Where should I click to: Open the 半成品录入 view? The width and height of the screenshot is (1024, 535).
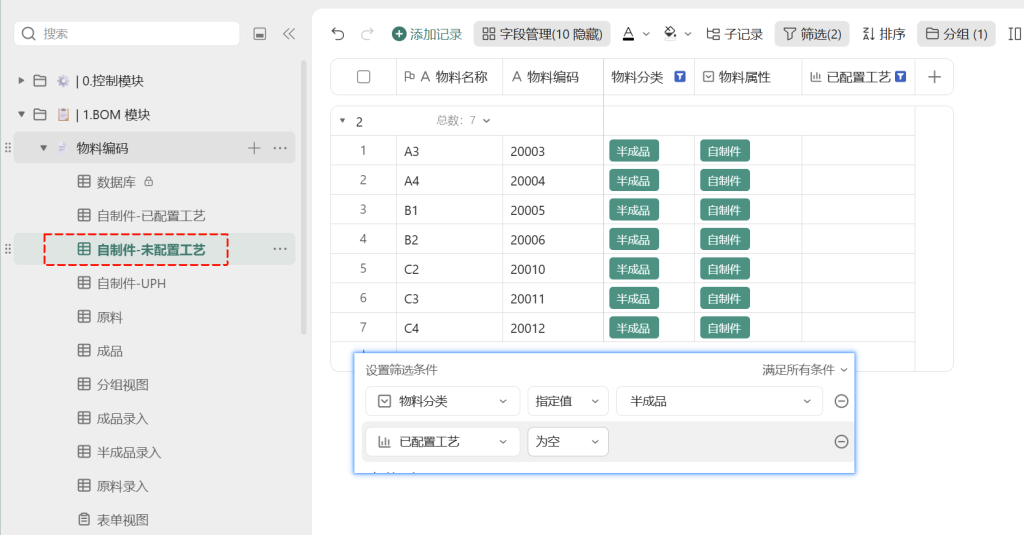120,452
